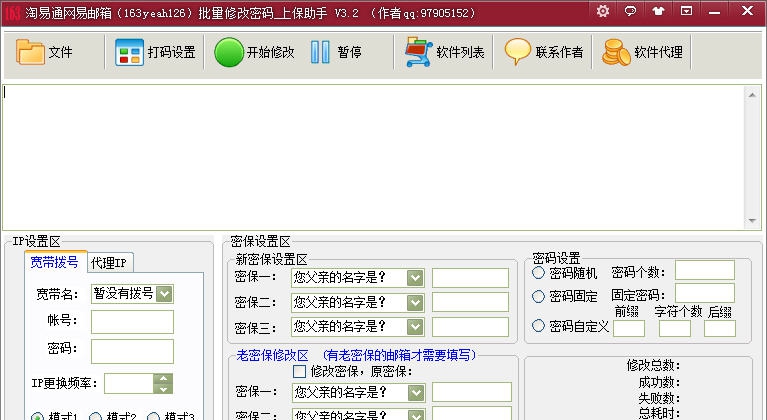This screenshot has width=767, height=420.
Task: Expand the 宽带名 dropdown
Action: pos(164,294)
